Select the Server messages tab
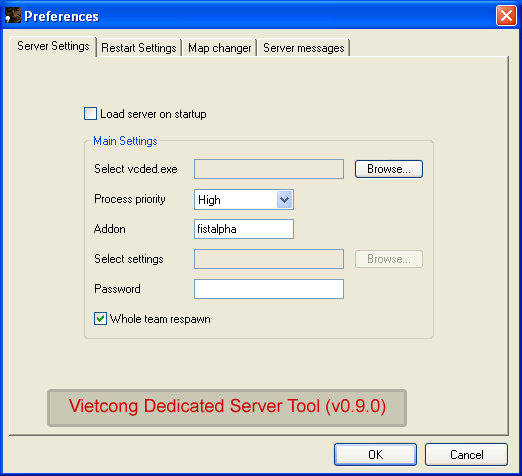522x476 pixels. tap(303, 48)
